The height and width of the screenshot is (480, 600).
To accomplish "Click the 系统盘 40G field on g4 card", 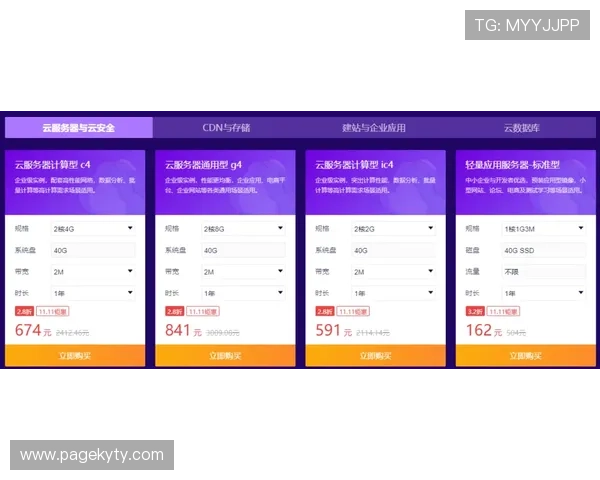I will 243,250.
